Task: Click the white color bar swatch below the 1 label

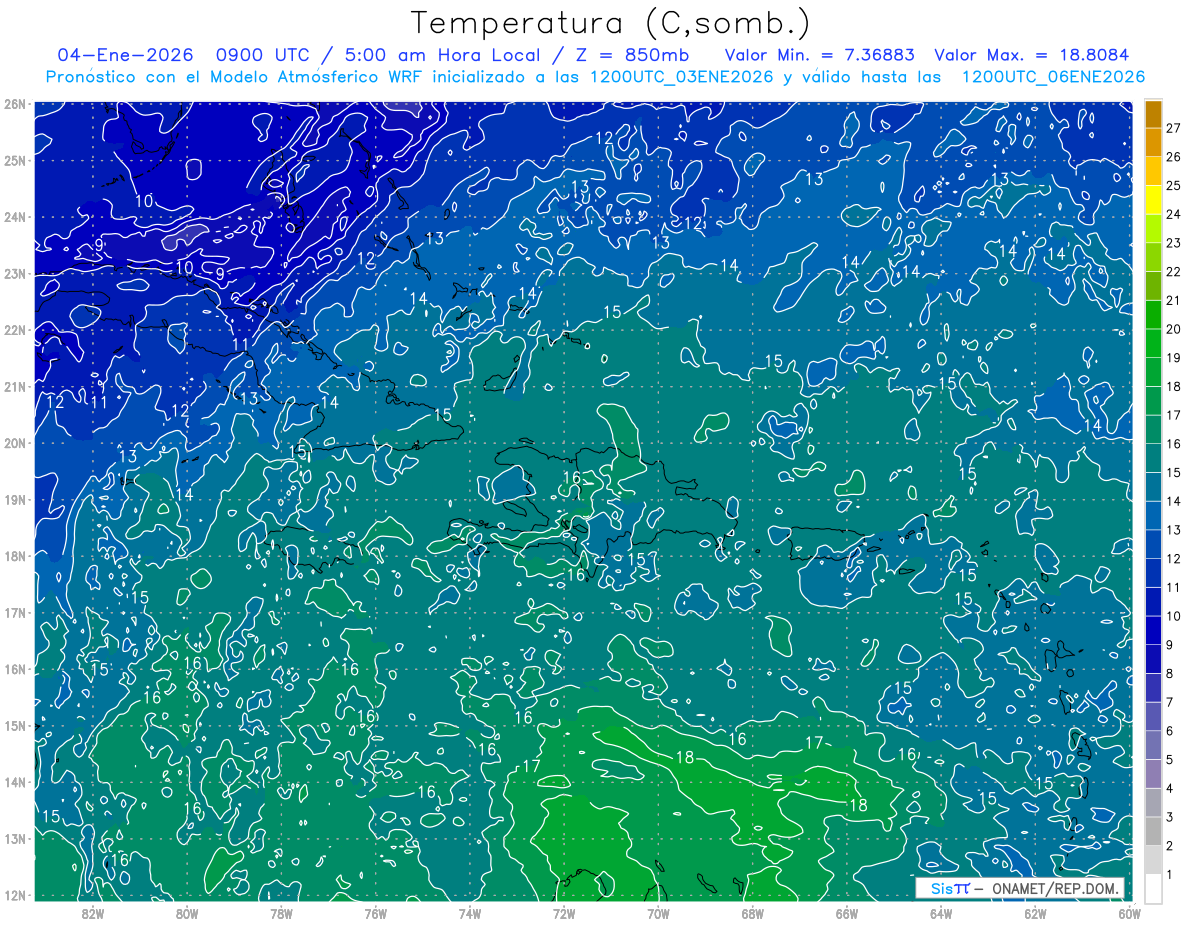Action: [x=1153, y=888]
